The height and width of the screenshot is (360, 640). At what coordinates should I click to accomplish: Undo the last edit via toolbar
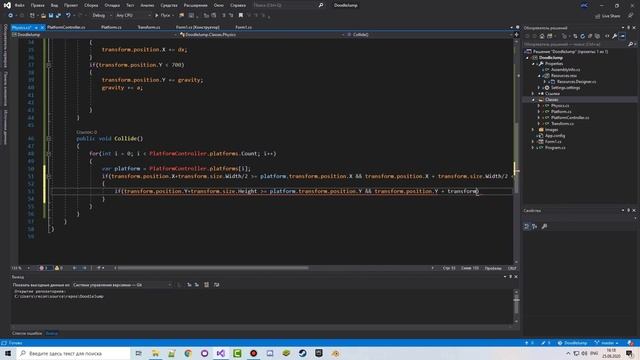(68, 16)
